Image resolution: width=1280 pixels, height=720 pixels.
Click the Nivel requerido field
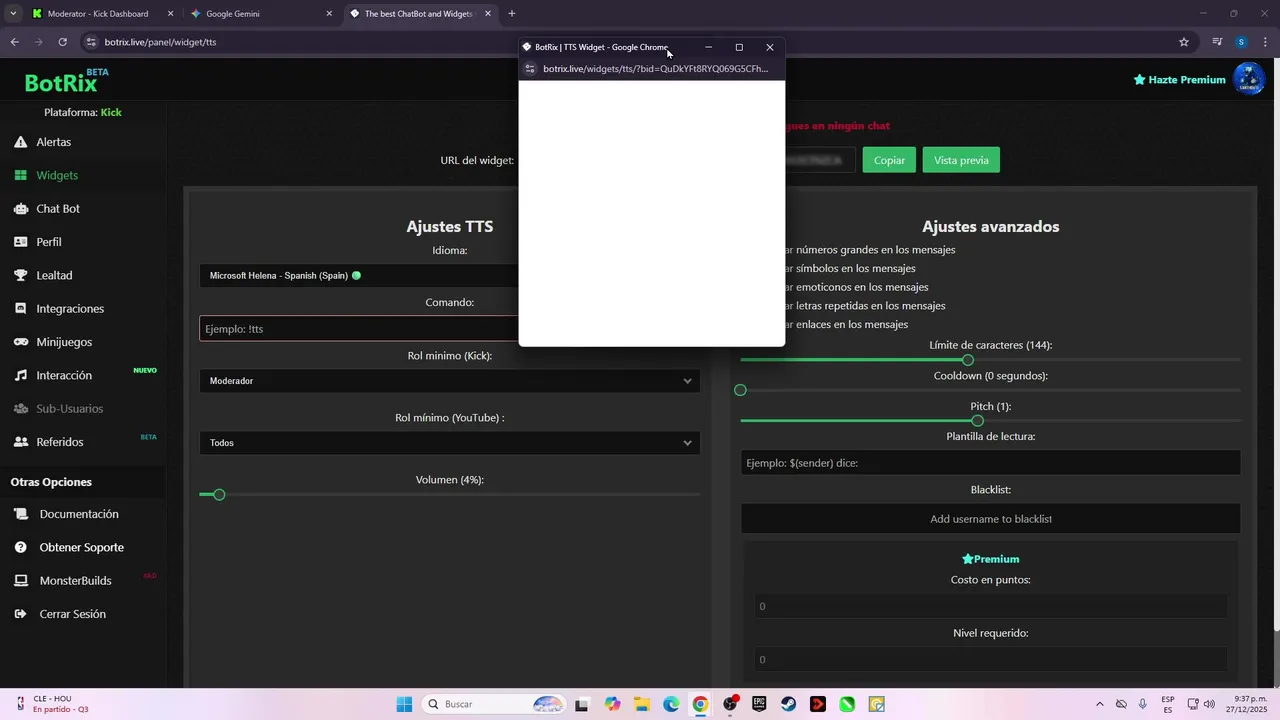pyautogui.click(x=990, y=659)
